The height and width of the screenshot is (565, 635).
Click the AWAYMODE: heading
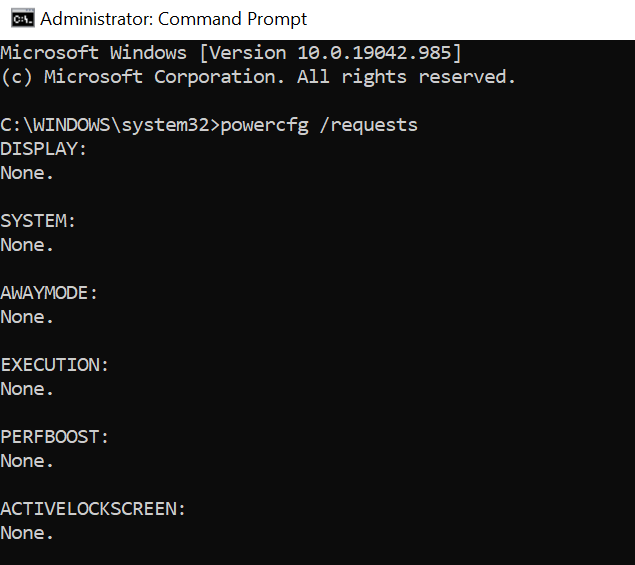tap(49, 293)
